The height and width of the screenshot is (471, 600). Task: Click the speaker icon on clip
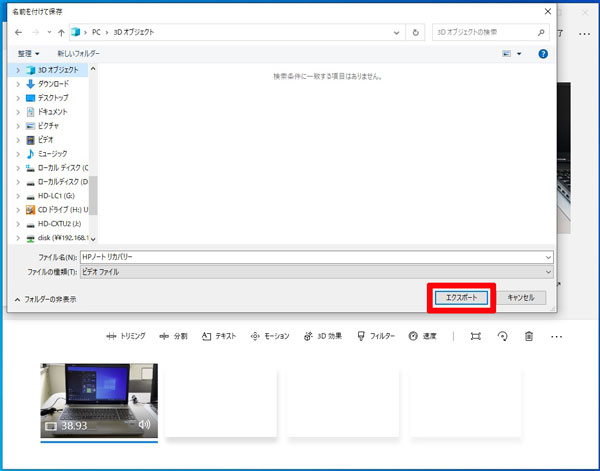pyautogui.click(x=144, y=424)
